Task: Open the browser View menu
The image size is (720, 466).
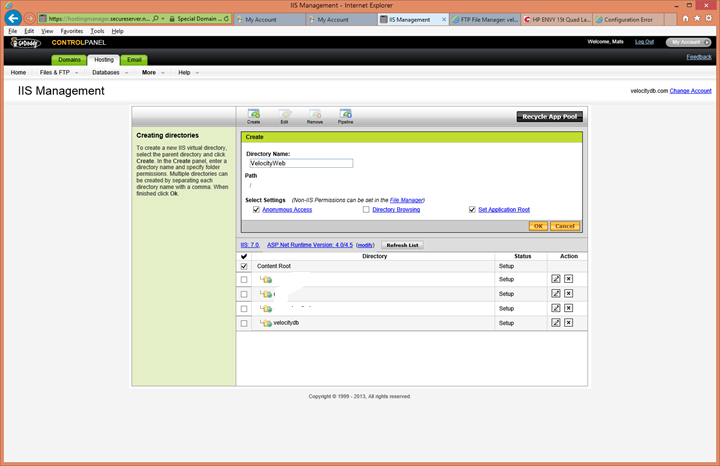Action: 47,31
